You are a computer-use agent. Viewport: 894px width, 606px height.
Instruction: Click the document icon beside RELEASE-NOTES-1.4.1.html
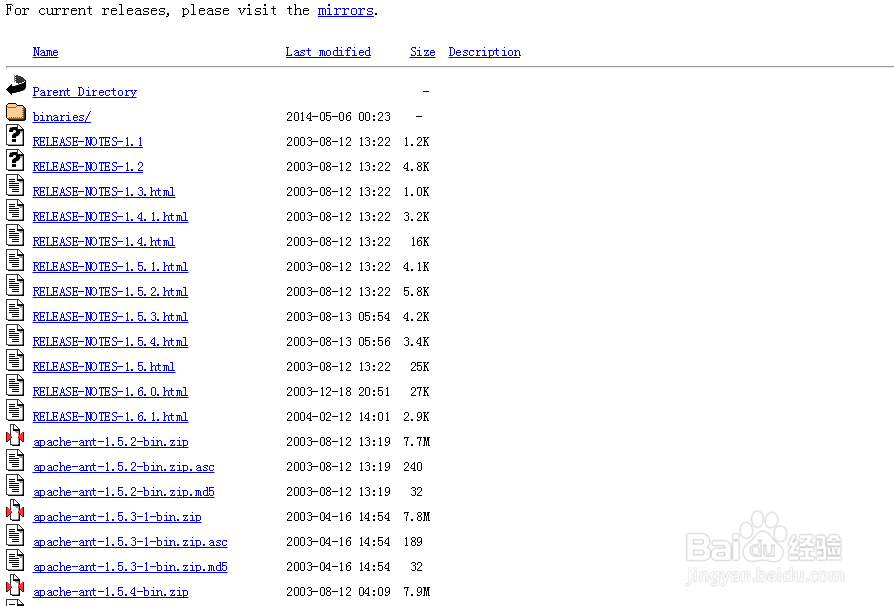(15, 210)
